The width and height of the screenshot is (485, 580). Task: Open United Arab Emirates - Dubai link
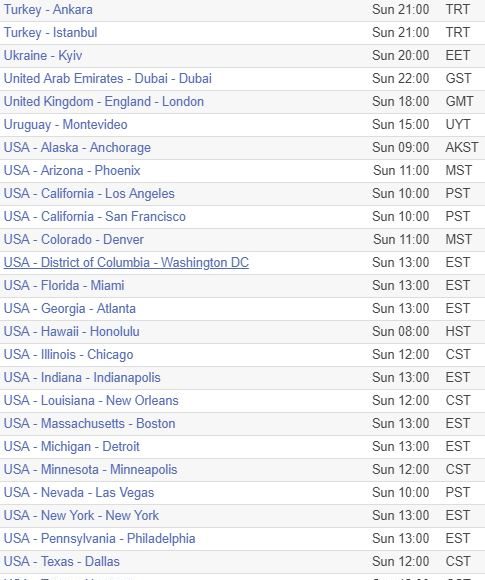coord(108,78)
